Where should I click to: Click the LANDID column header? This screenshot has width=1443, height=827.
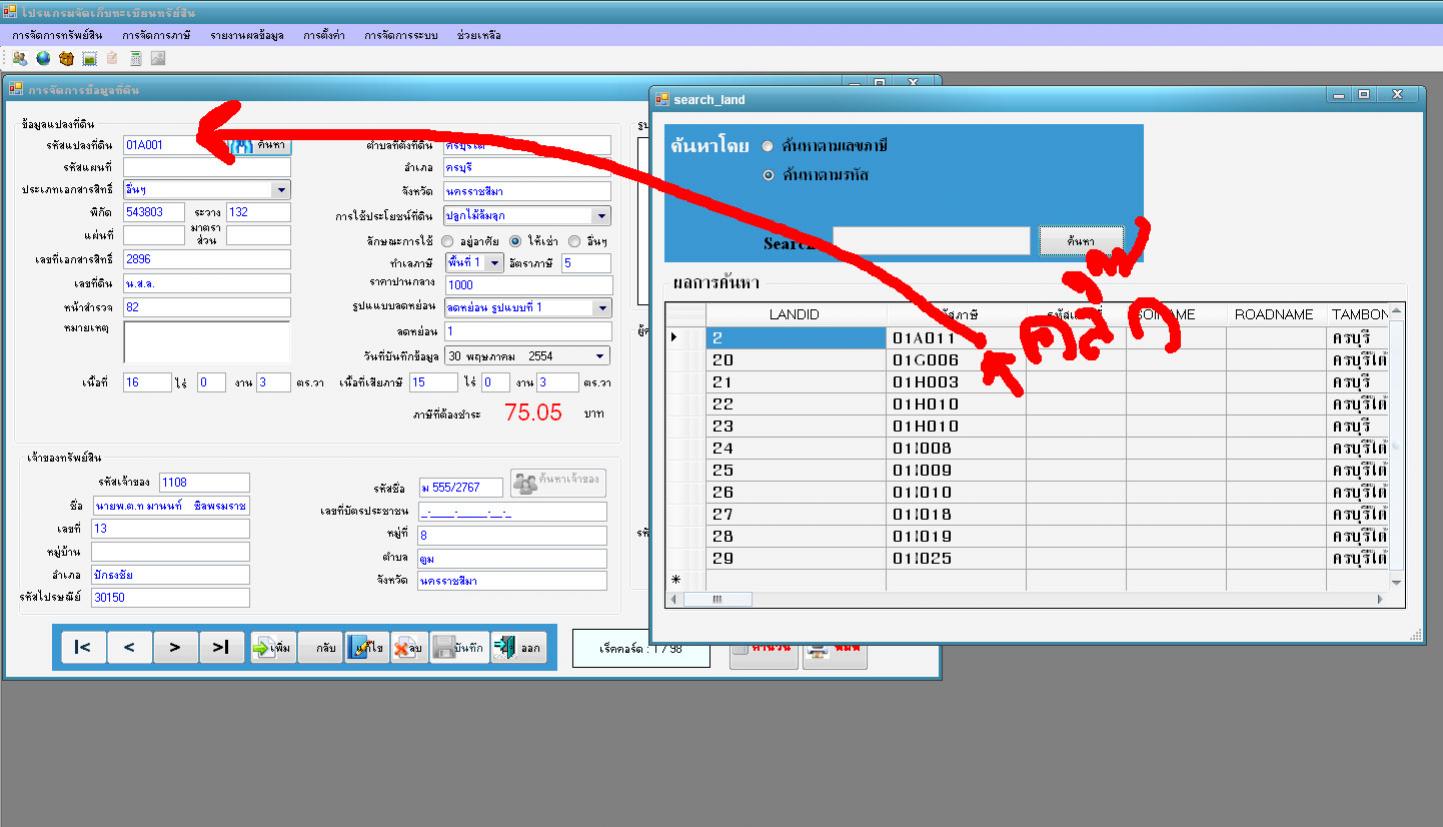click(795, 314)
